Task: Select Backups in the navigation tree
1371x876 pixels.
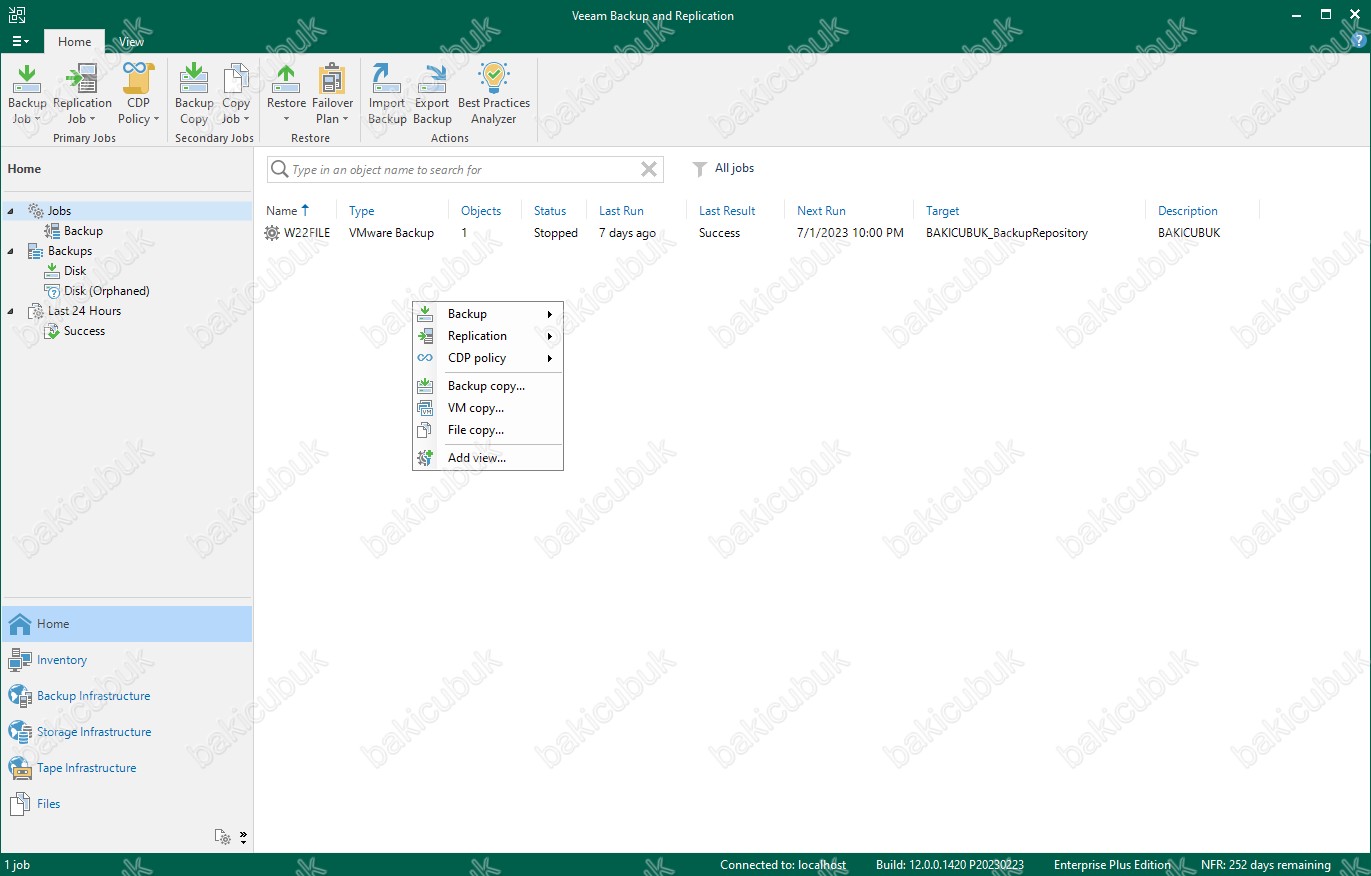Action: pos(69,251)
